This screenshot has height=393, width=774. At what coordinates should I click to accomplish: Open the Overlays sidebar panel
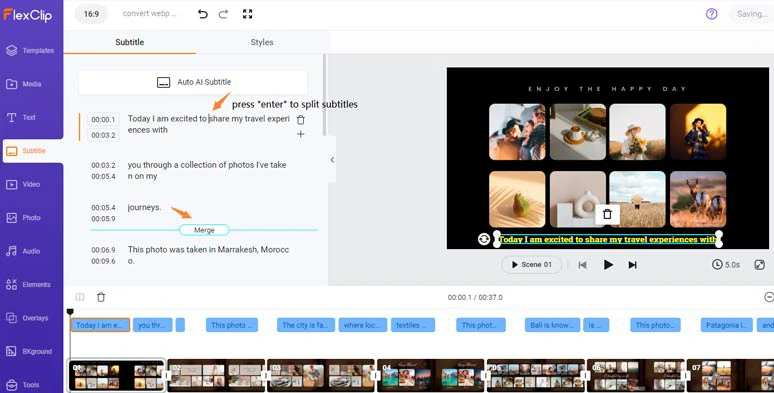31,318
